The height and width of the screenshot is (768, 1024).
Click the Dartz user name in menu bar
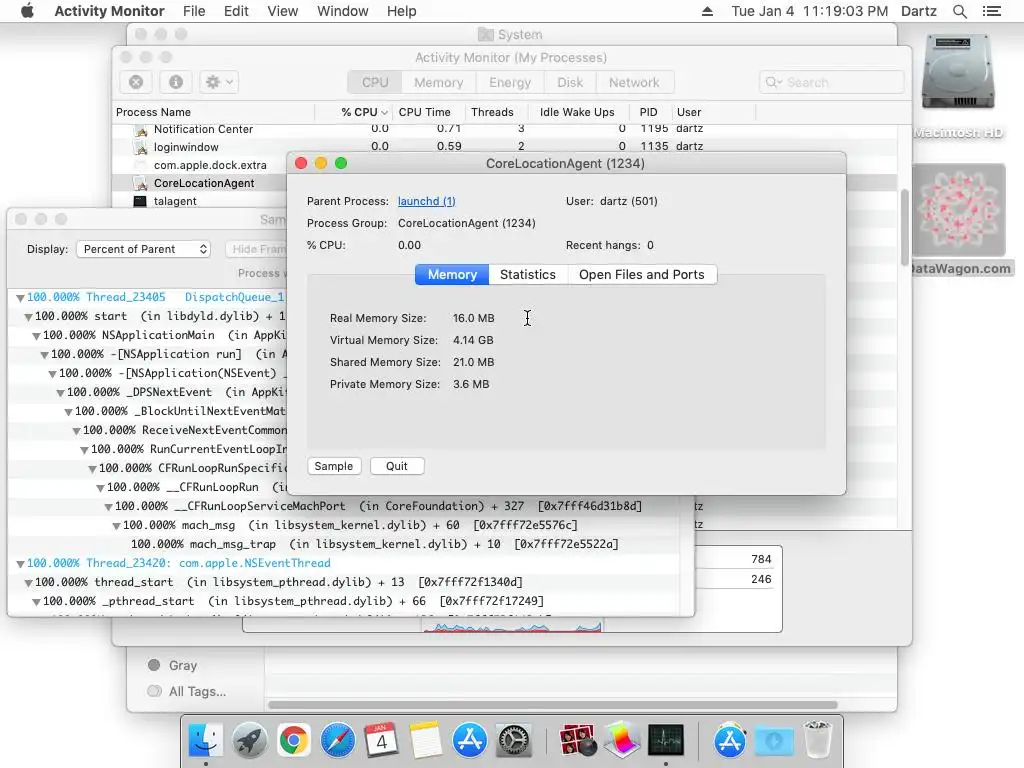pos(919,11)
